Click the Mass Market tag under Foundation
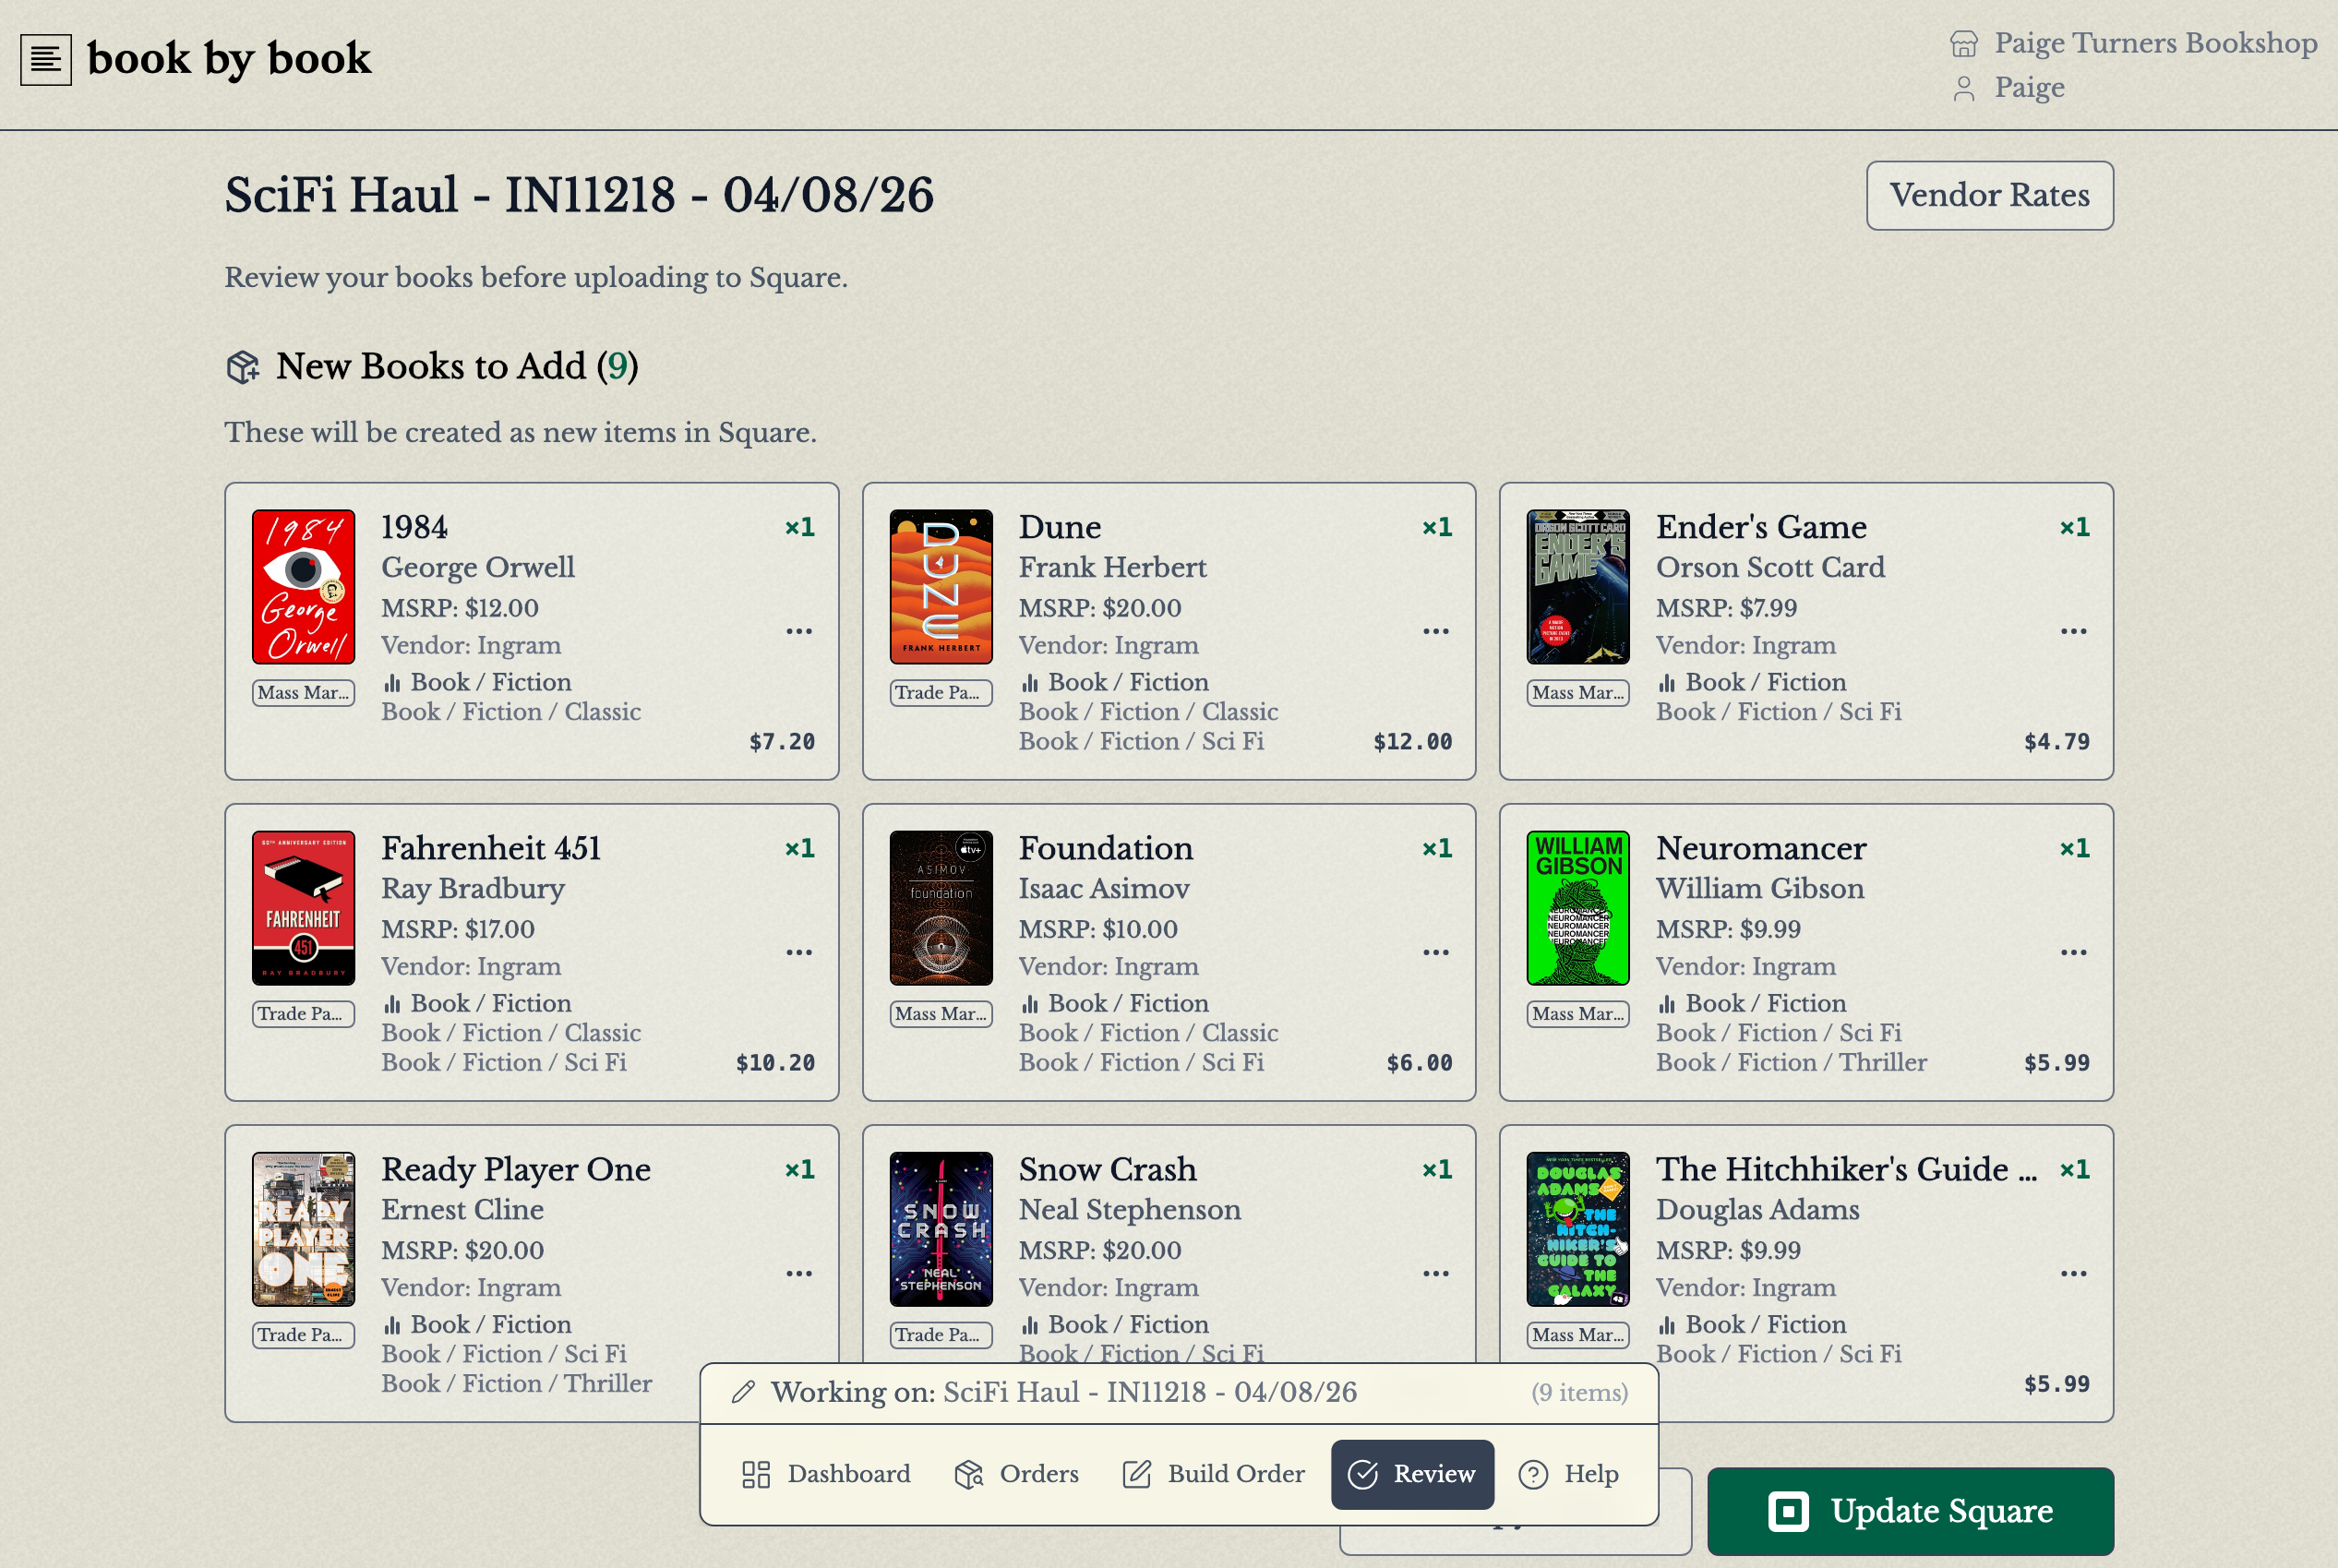 point(941,1014)
